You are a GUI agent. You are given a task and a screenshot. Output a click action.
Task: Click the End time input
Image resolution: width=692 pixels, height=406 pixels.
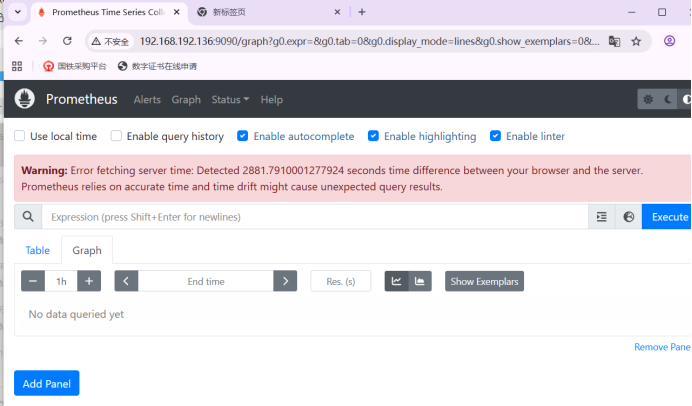(x=206, y=281)
